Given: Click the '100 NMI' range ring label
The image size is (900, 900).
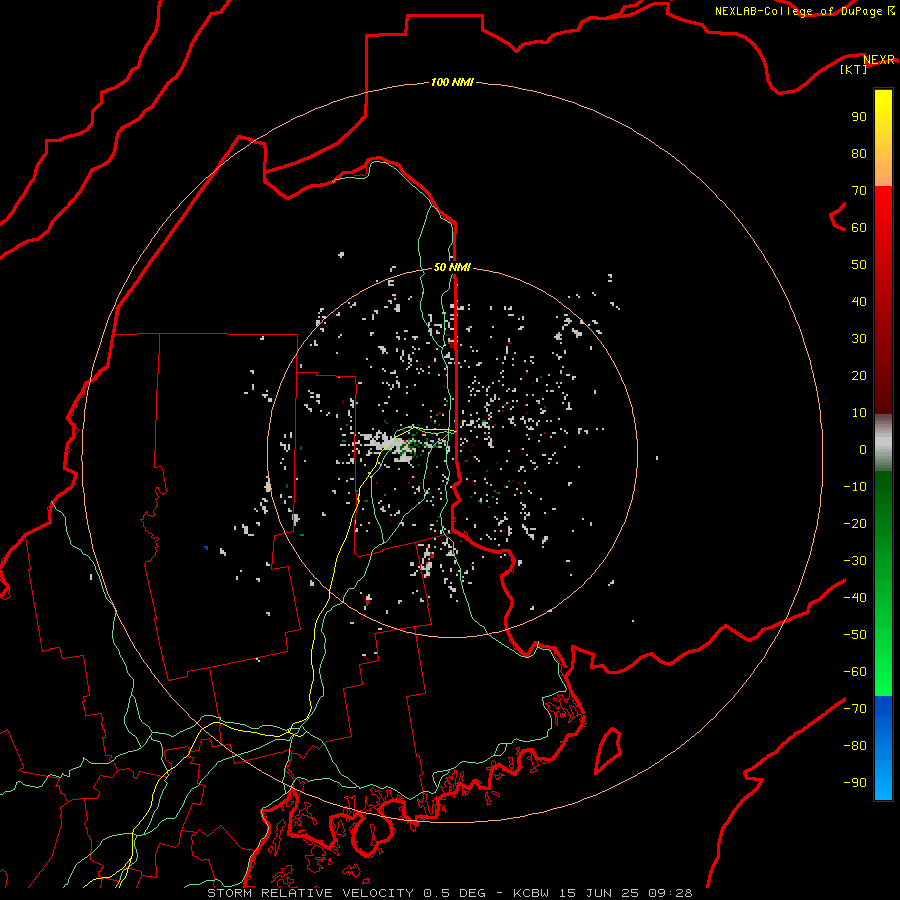Looking at the screenshot, I should click(x=452, y=82).
